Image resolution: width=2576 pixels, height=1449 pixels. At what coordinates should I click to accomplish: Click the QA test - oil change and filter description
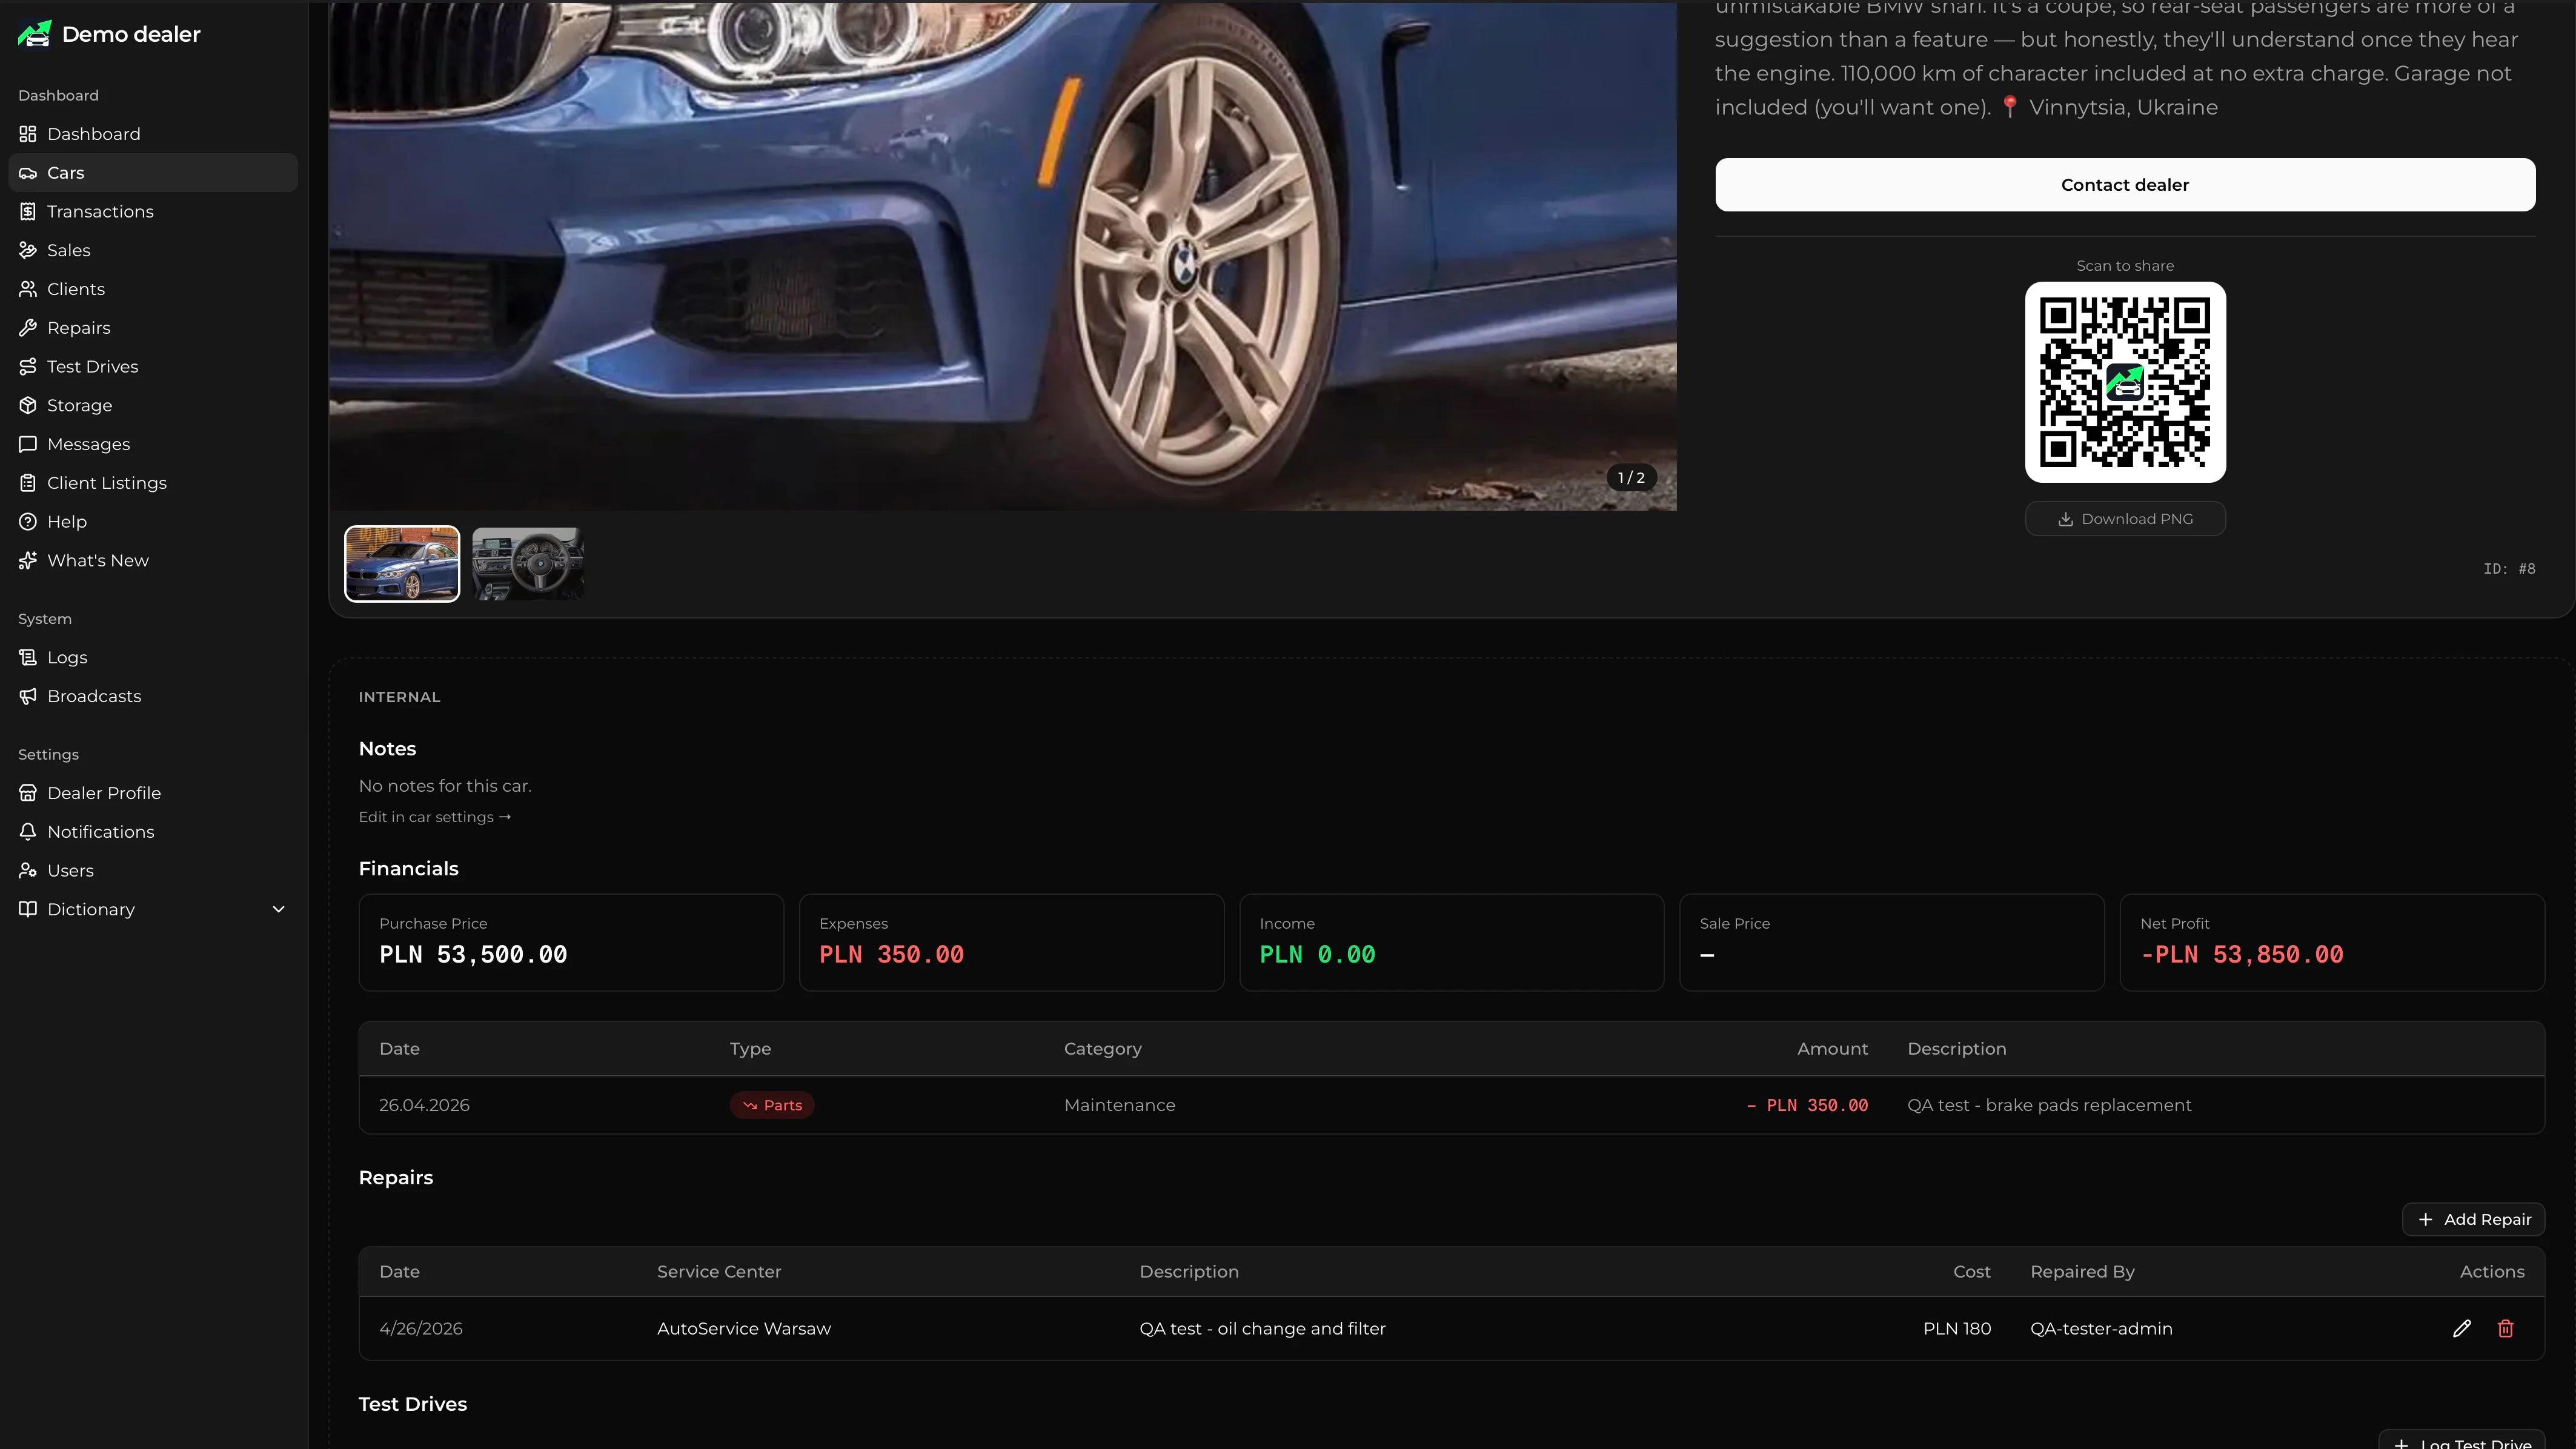pyautogui.click(x=1262, y=1329)
